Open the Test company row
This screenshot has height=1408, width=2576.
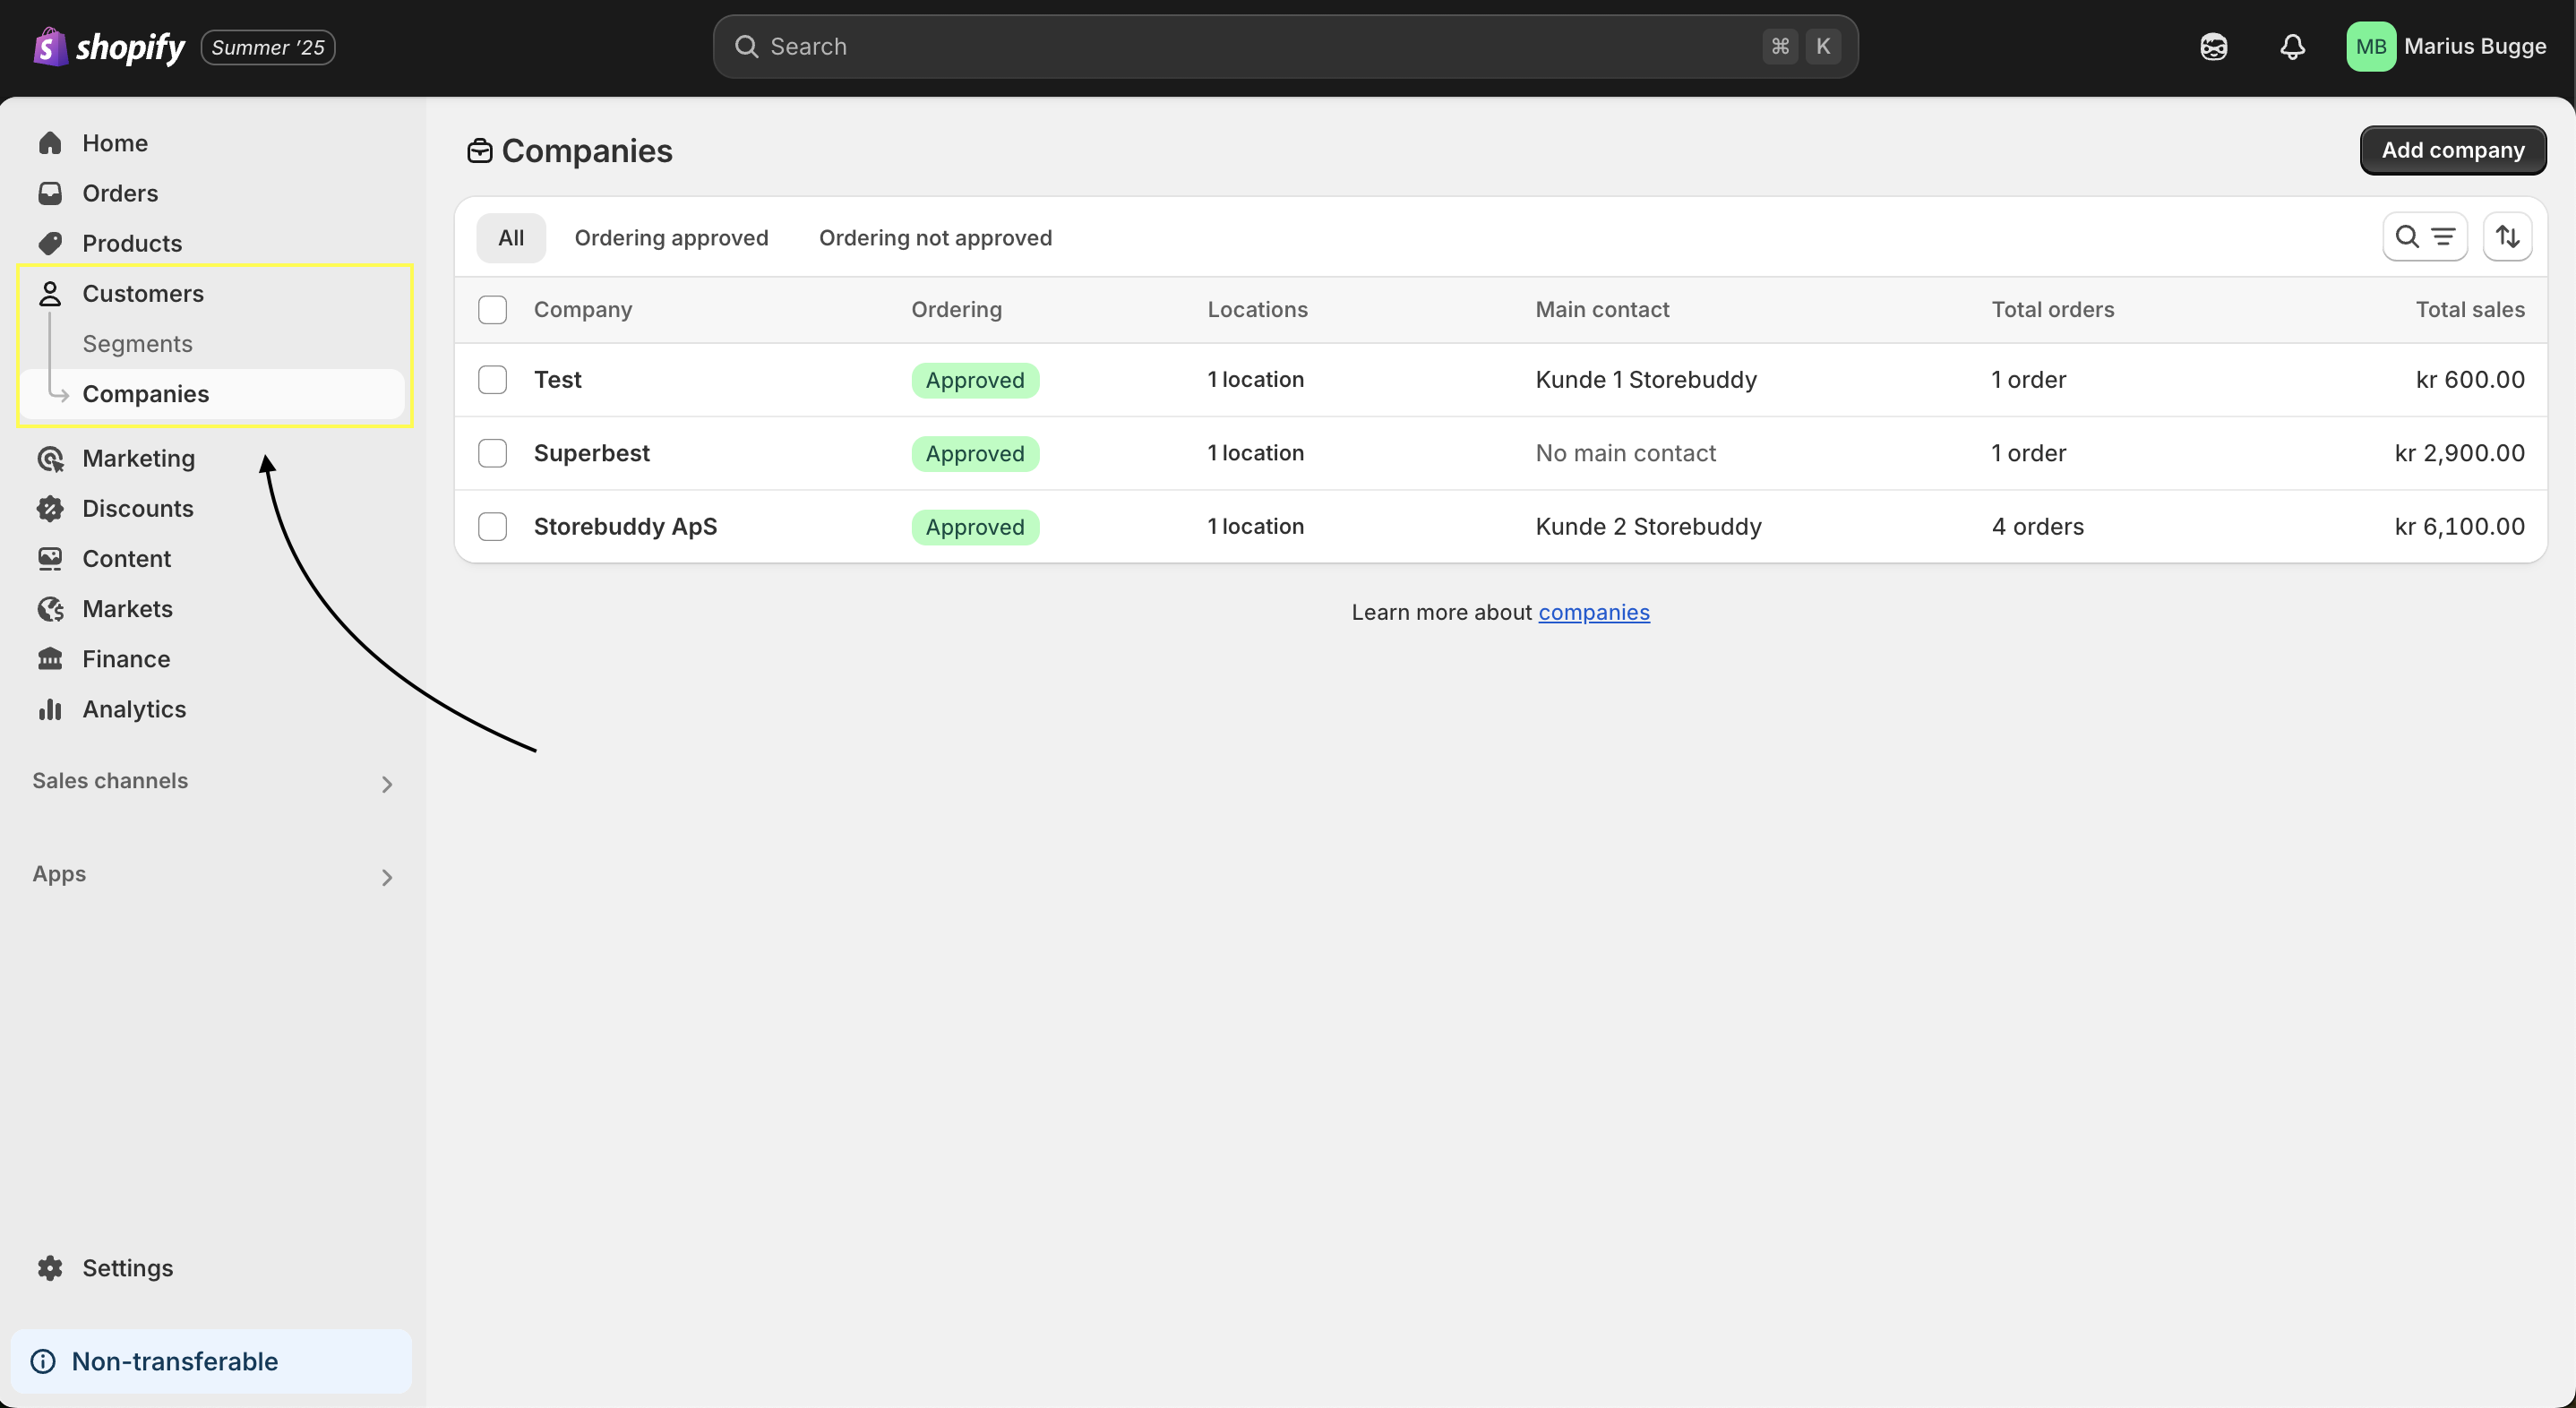1500,380
